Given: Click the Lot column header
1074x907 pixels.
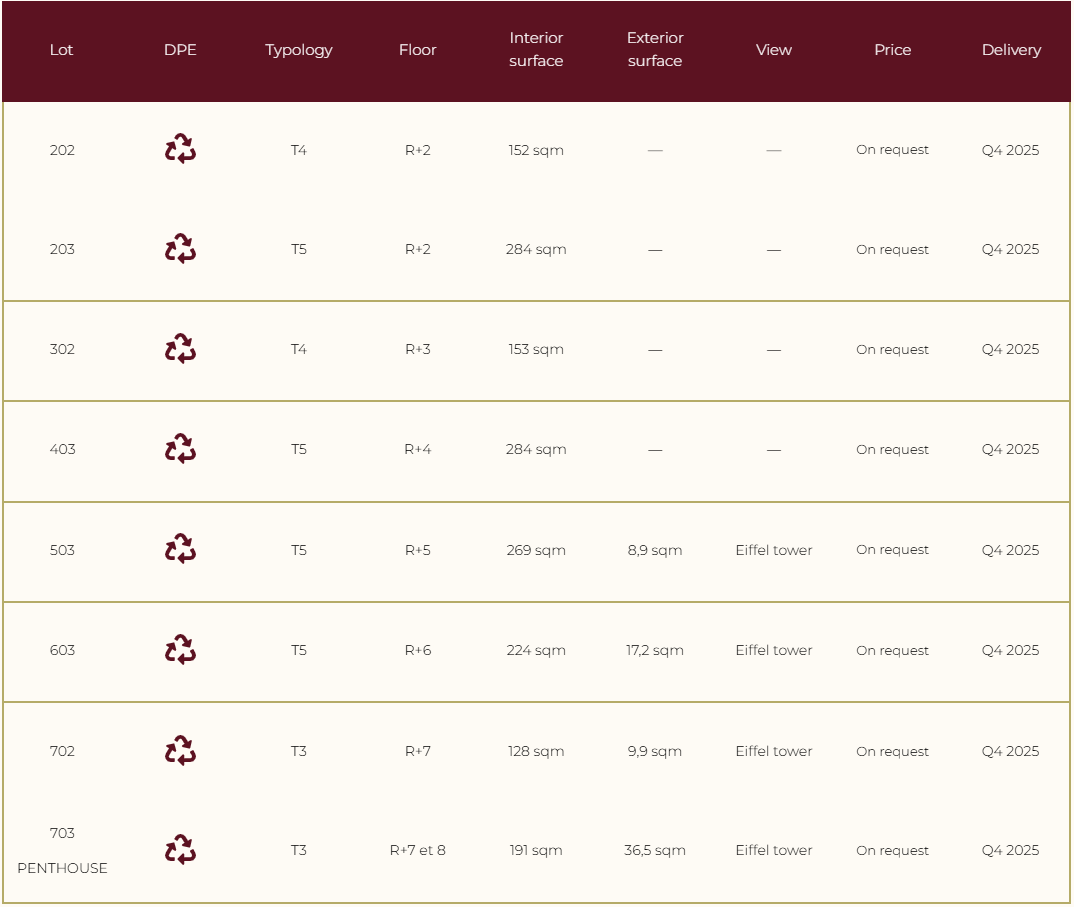Looking at the screenshot, I should coord(62,50).
